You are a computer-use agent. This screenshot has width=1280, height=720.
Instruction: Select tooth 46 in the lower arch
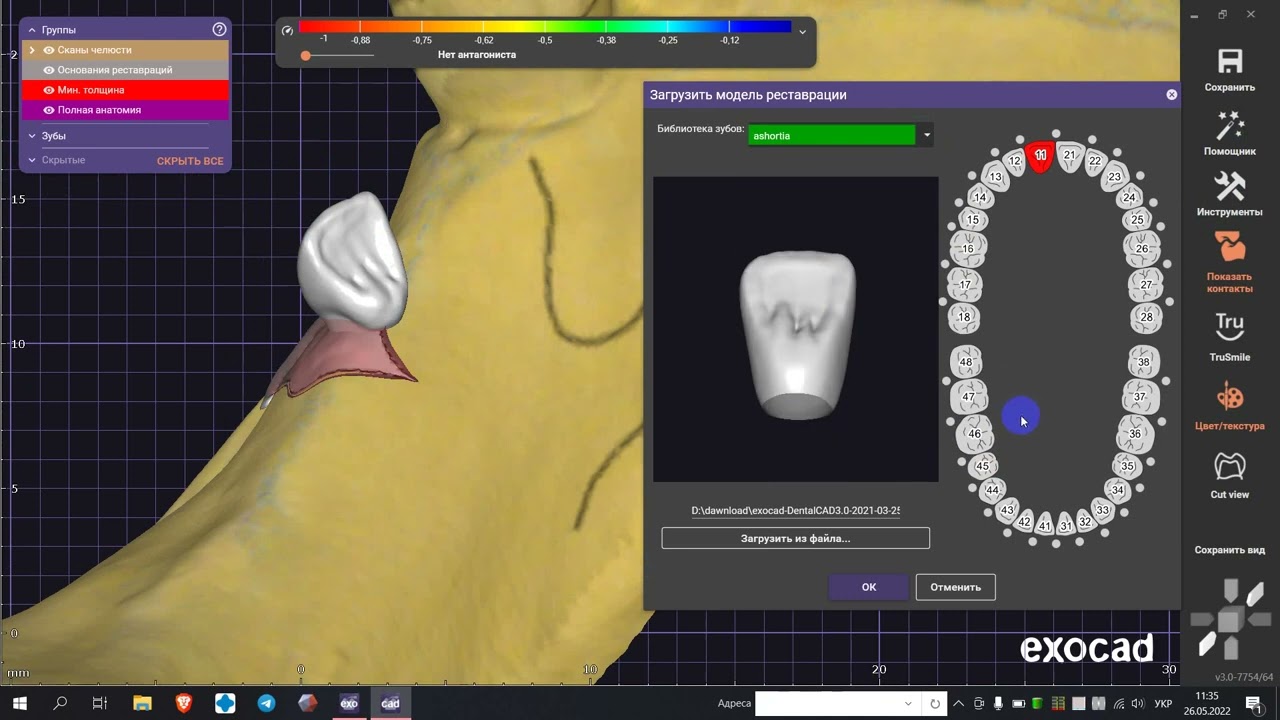click(x=974, y=434)
